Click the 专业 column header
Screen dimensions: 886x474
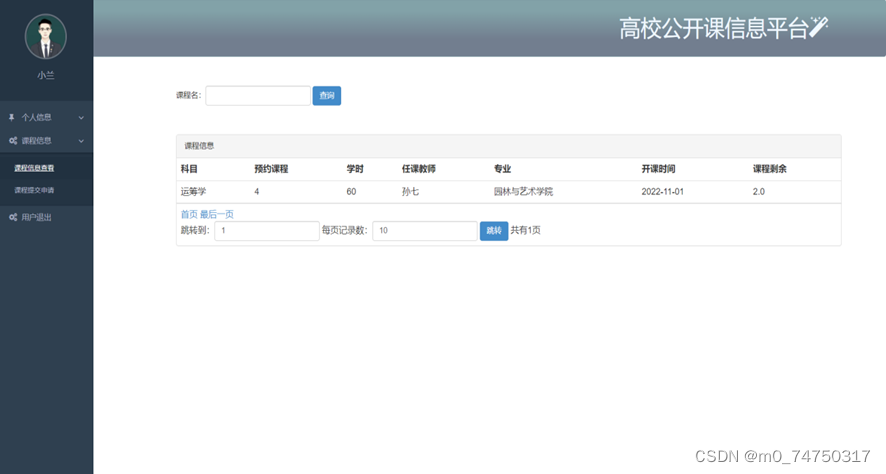pyautogui.click(x=502, y=169)
